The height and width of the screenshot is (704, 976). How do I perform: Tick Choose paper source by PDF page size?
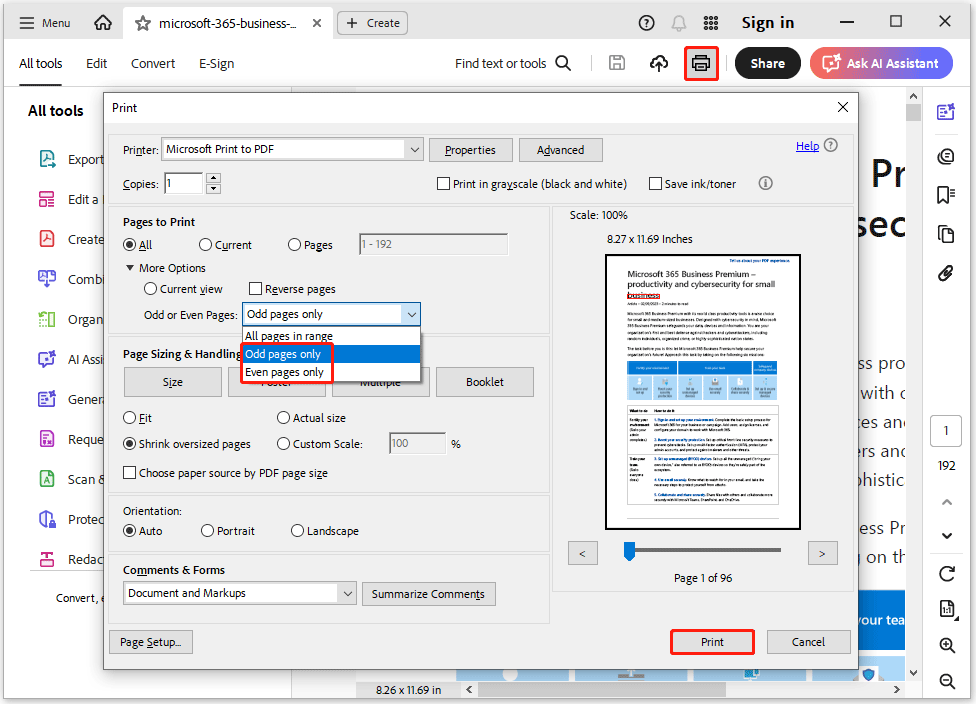click(129, 472)
